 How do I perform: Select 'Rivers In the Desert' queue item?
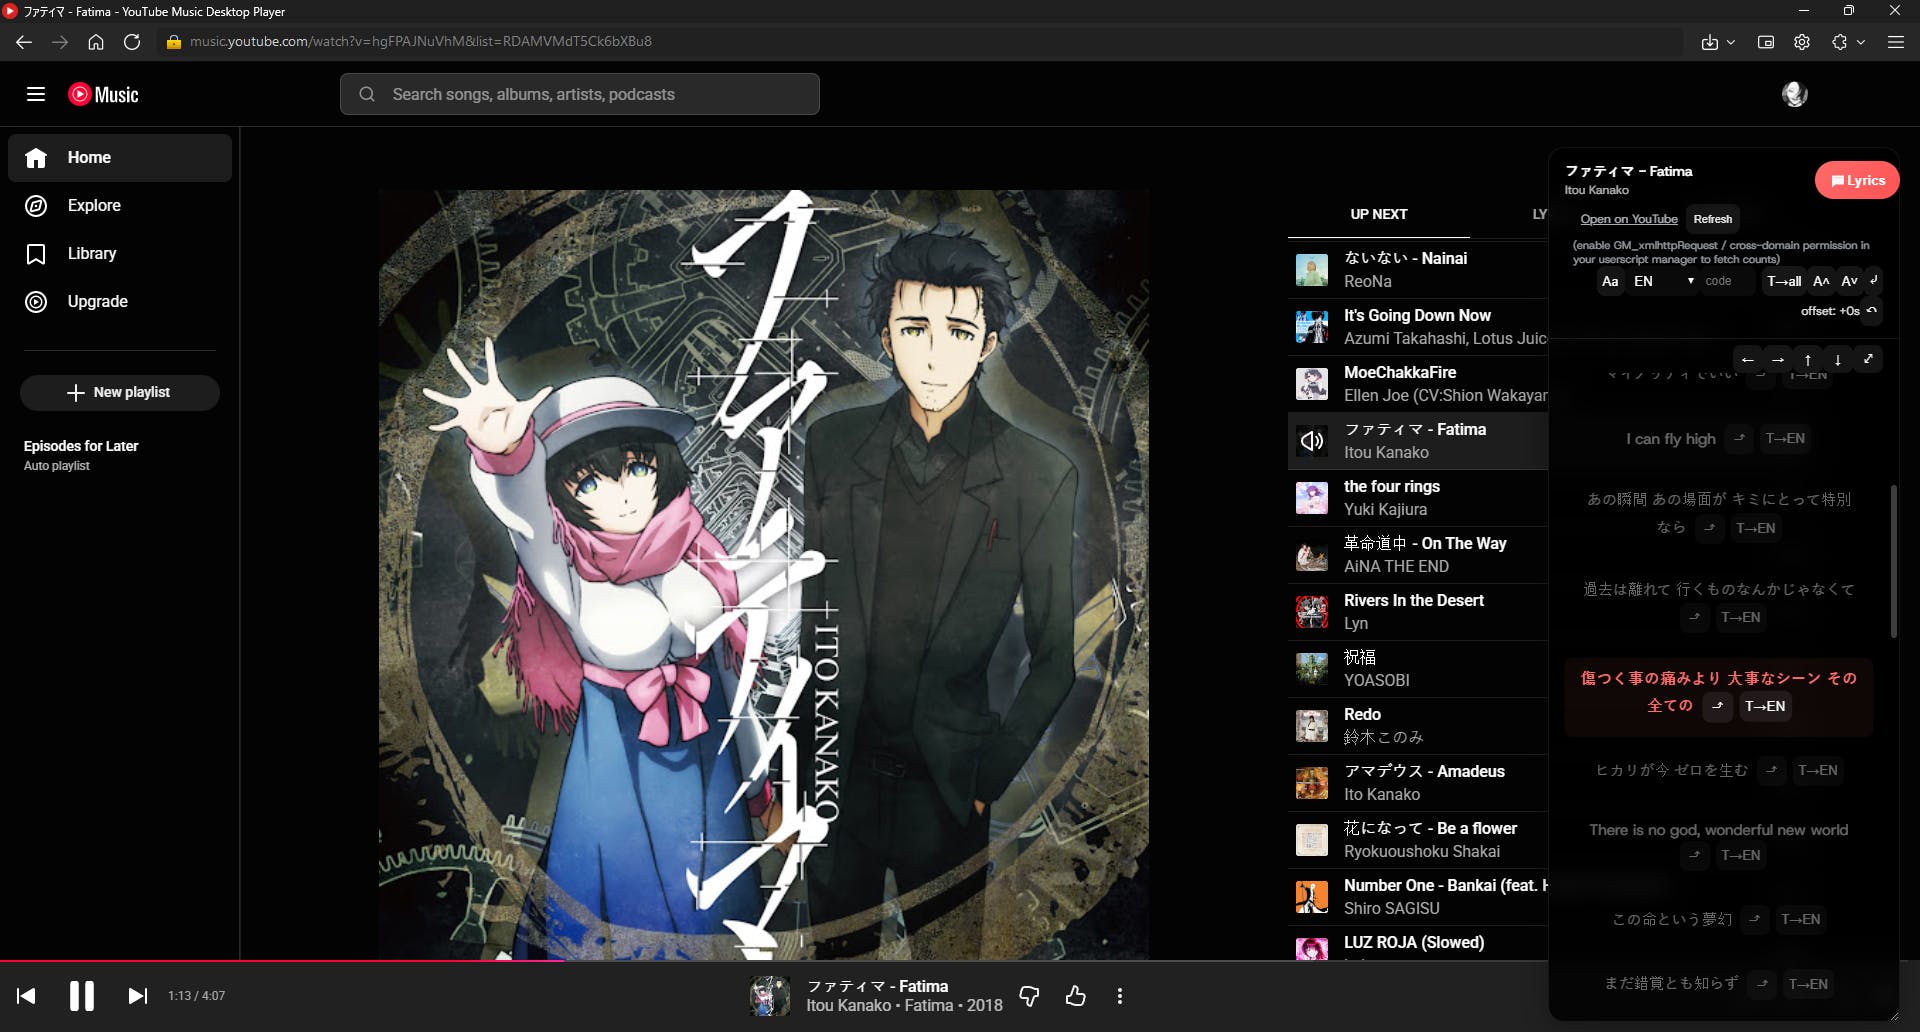[x=1418, y=612]
